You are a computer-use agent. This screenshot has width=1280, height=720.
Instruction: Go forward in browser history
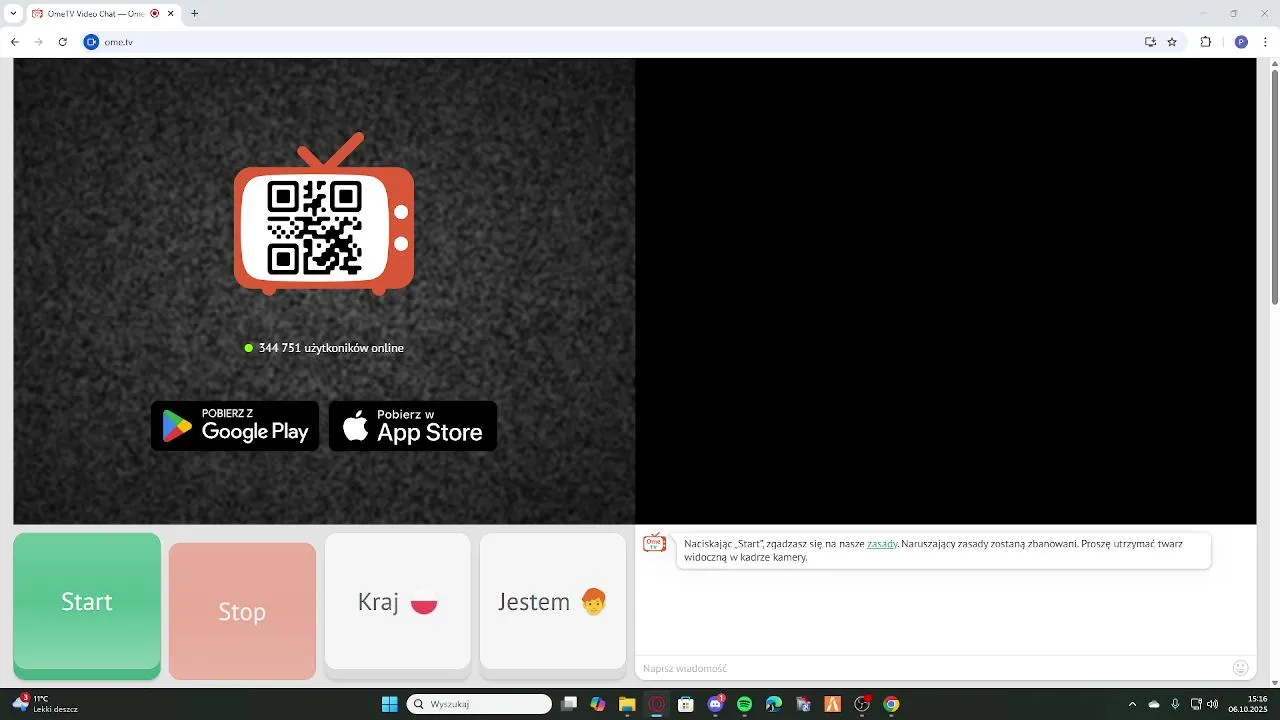click(x=39, y=42)
